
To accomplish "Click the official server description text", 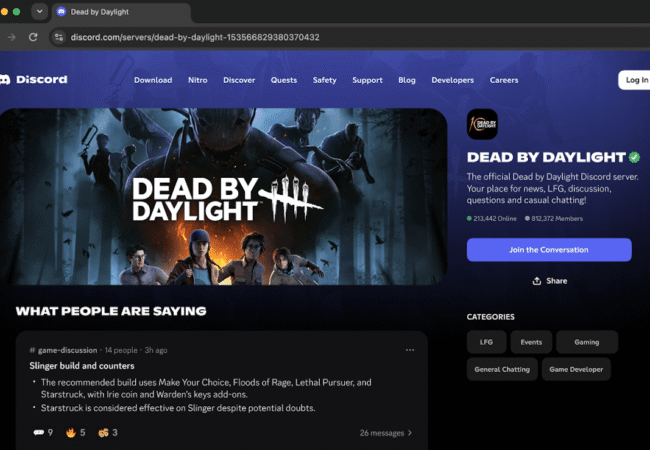I will pos(553,189).
